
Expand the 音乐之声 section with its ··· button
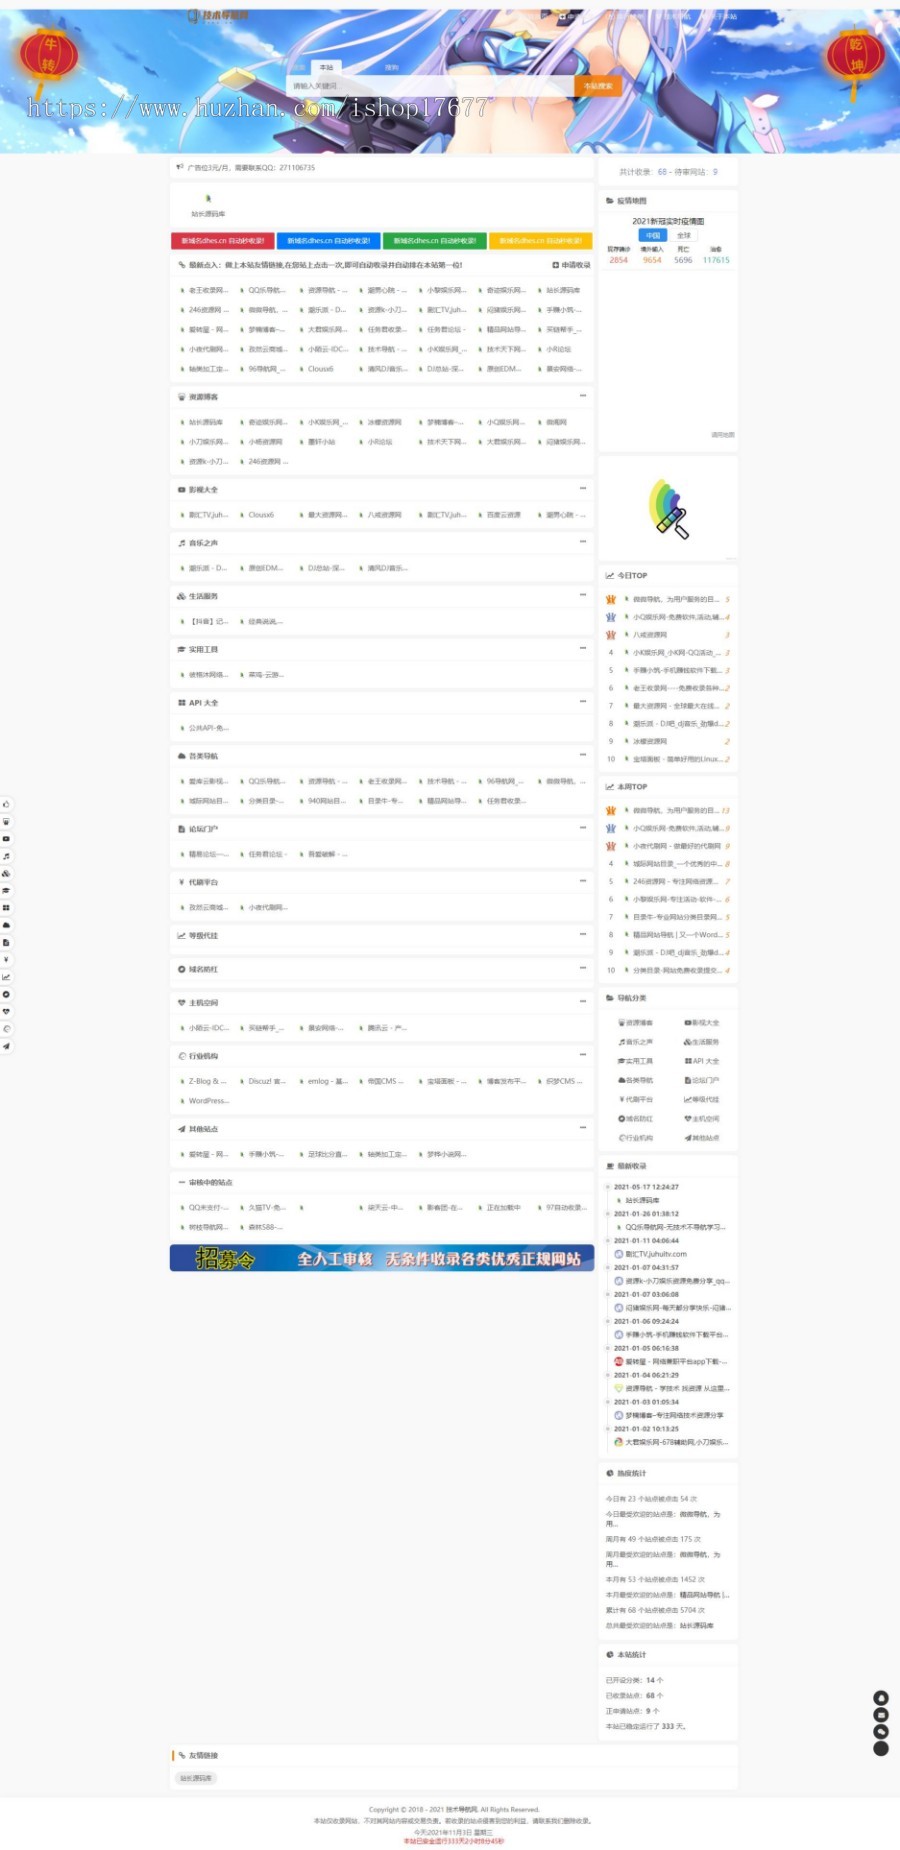pos(582,542)
